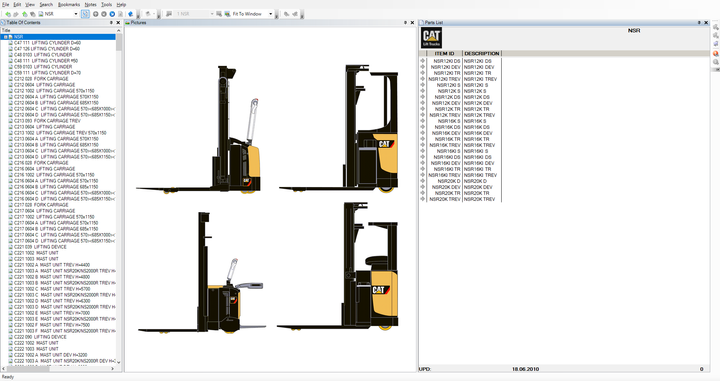
Task: Click the last gray toolbar icon
Action: (x=295, y=14)
